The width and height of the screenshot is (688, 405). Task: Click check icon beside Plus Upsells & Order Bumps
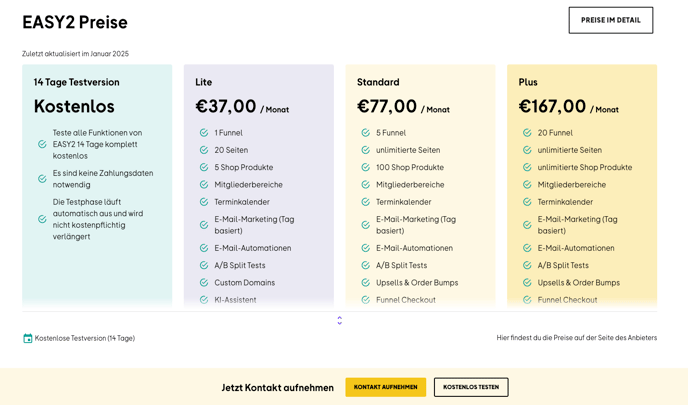pos(527,283)
